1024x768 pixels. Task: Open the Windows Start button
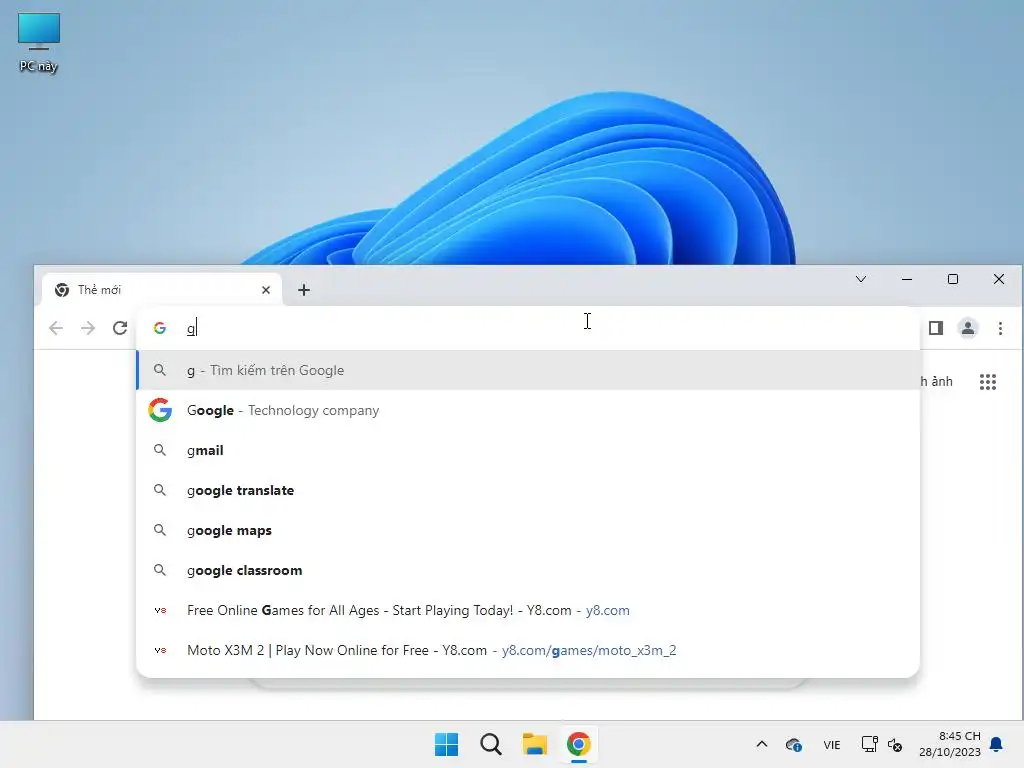click(x=447, y=744)
